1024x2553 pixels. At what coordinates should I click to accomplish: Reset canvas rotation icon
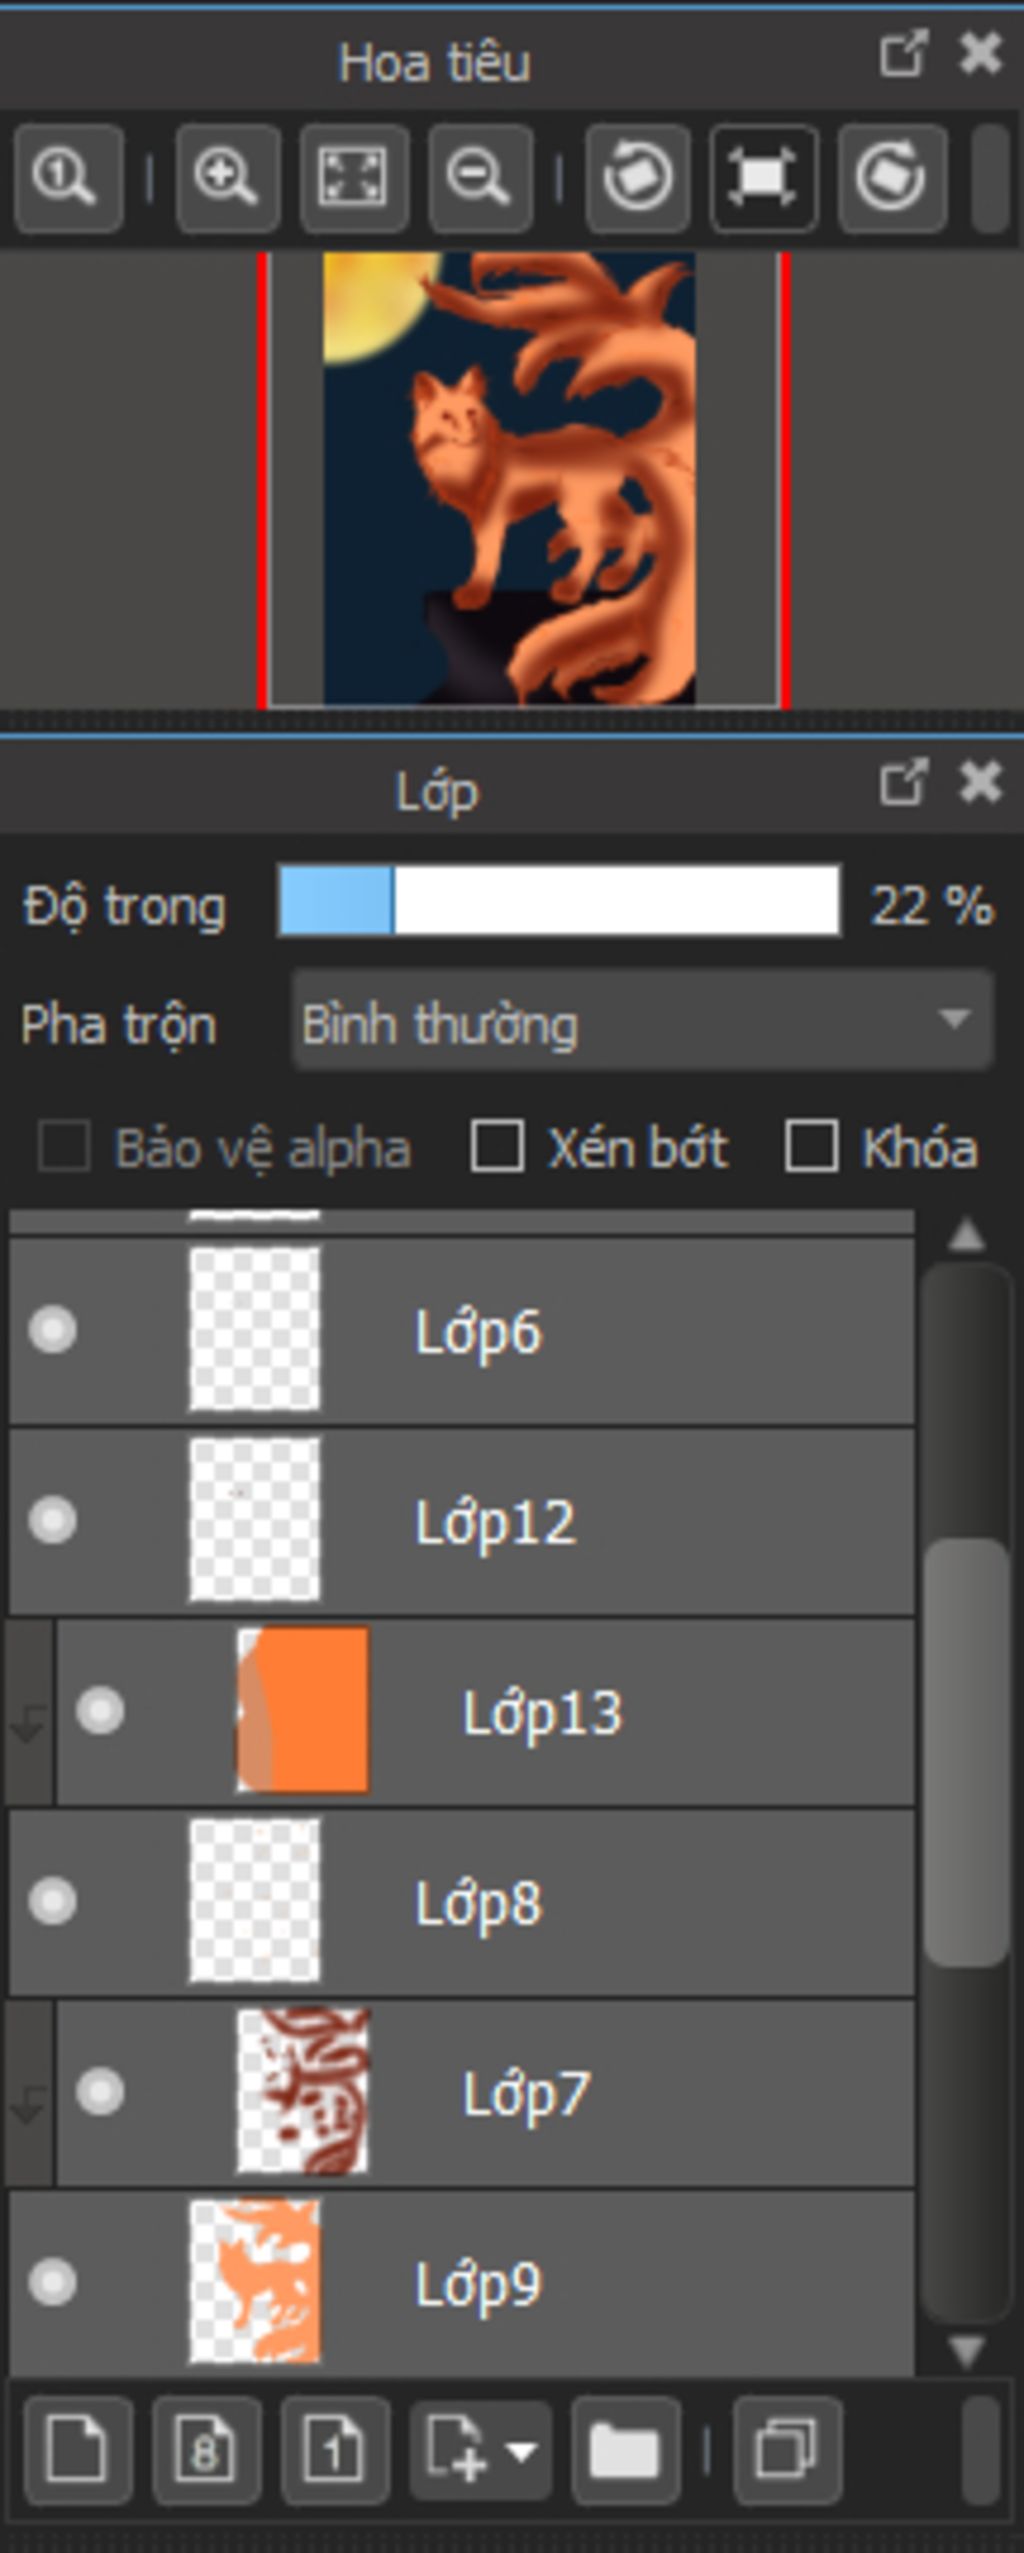click(x=764, y=178)
